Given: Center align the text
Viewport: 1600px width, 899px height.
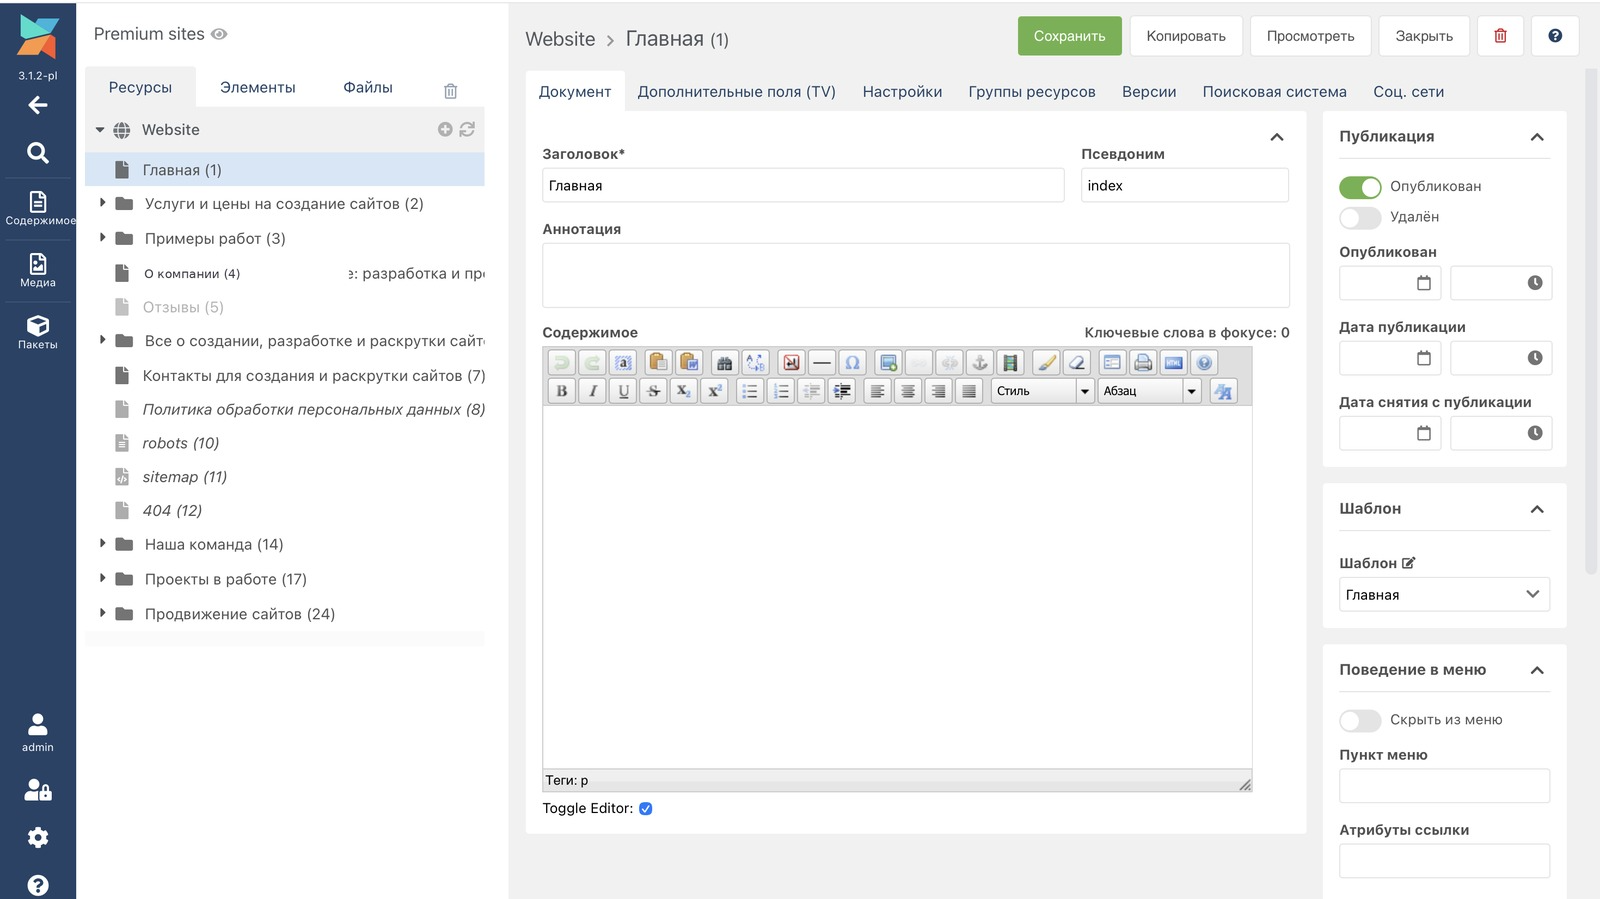Looking at the screenshot, I should 908,391.
